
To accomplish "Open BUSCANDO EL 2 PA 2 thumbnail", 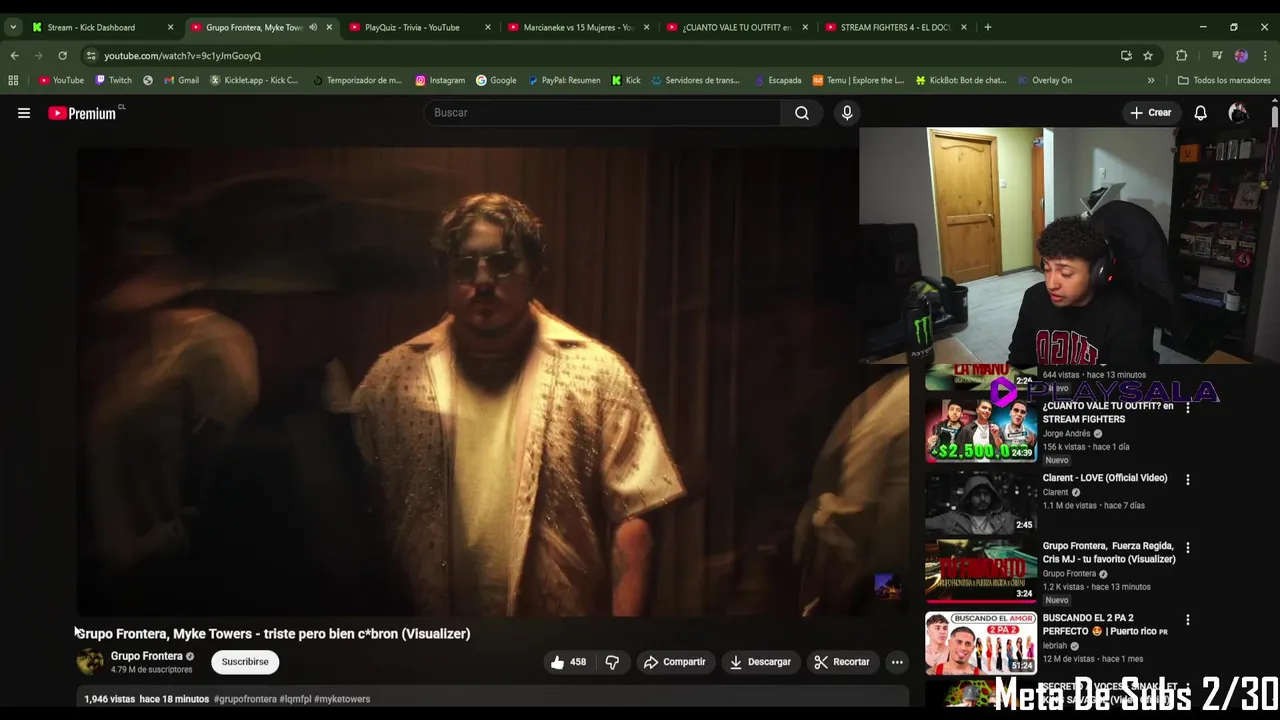I will [x=981, y=642].
